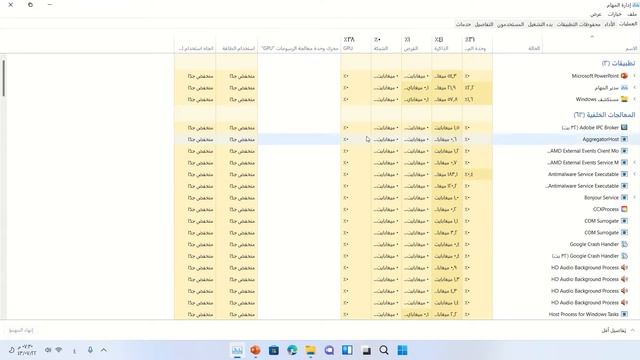
Task: Click the Task Manager taskbar icon
Action: click(237, 350)
